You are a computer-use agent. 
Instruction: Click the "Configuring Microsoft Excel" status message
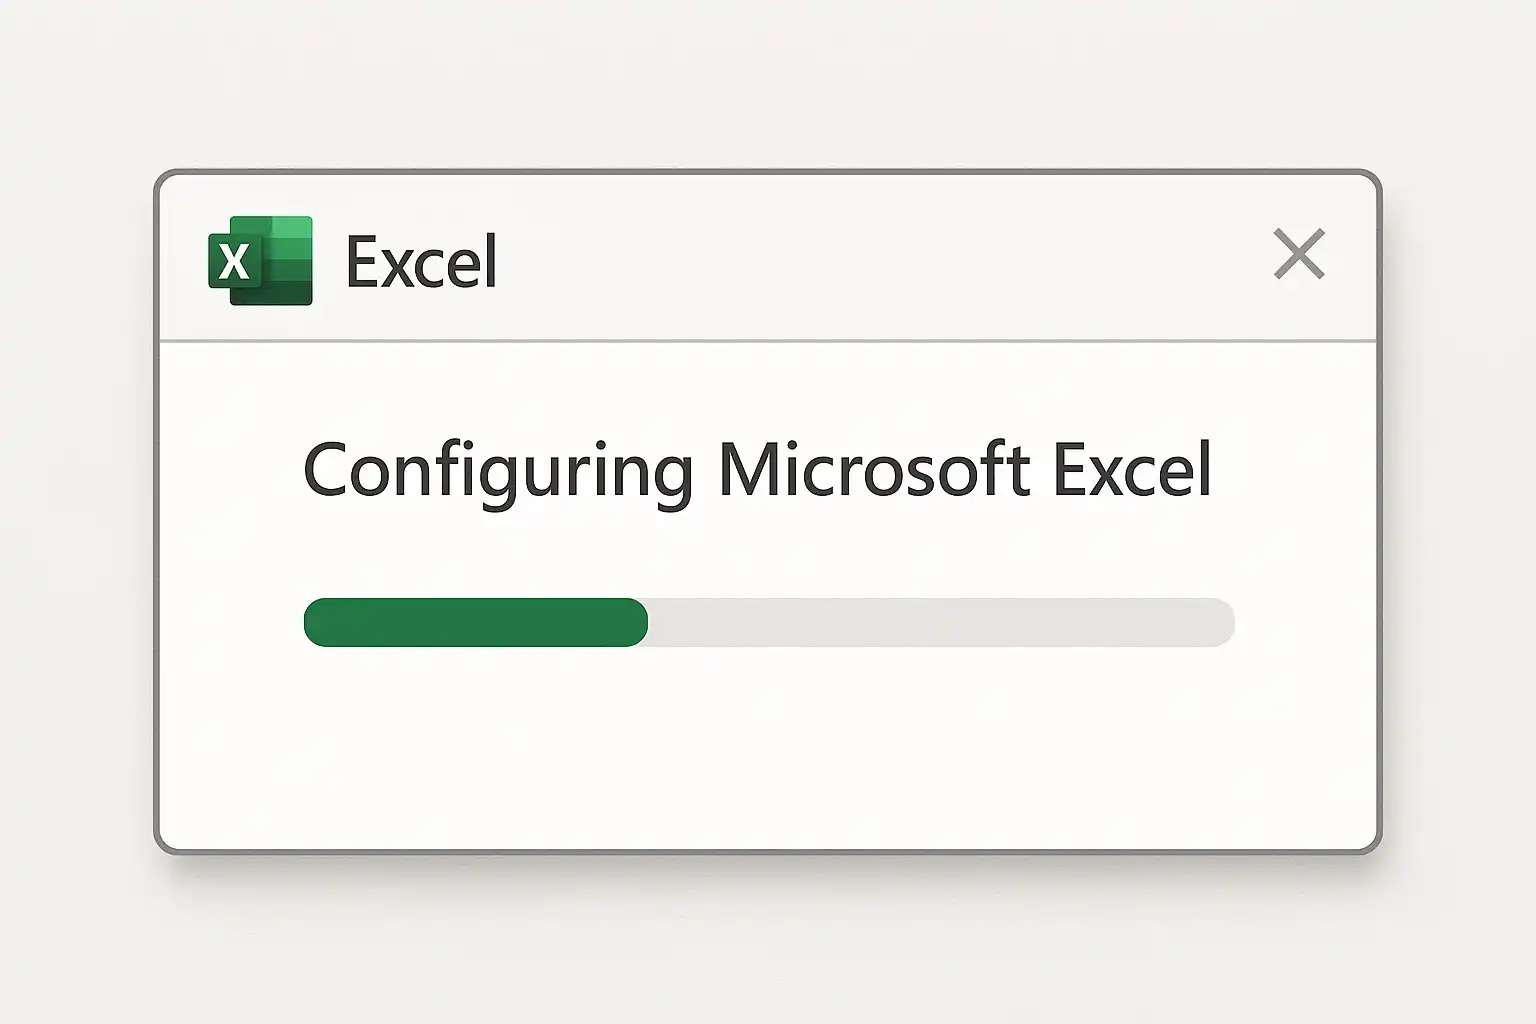(x=757, y=470)
